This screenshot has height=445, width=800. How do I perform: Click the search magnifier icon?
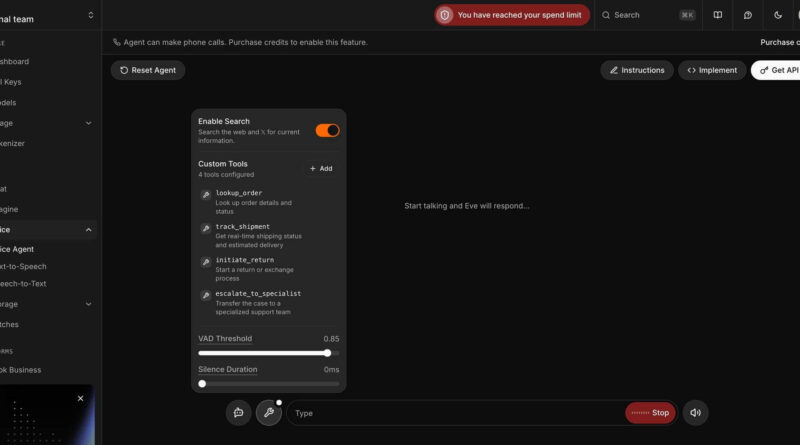pyautogui.click(x=606, y=15)
